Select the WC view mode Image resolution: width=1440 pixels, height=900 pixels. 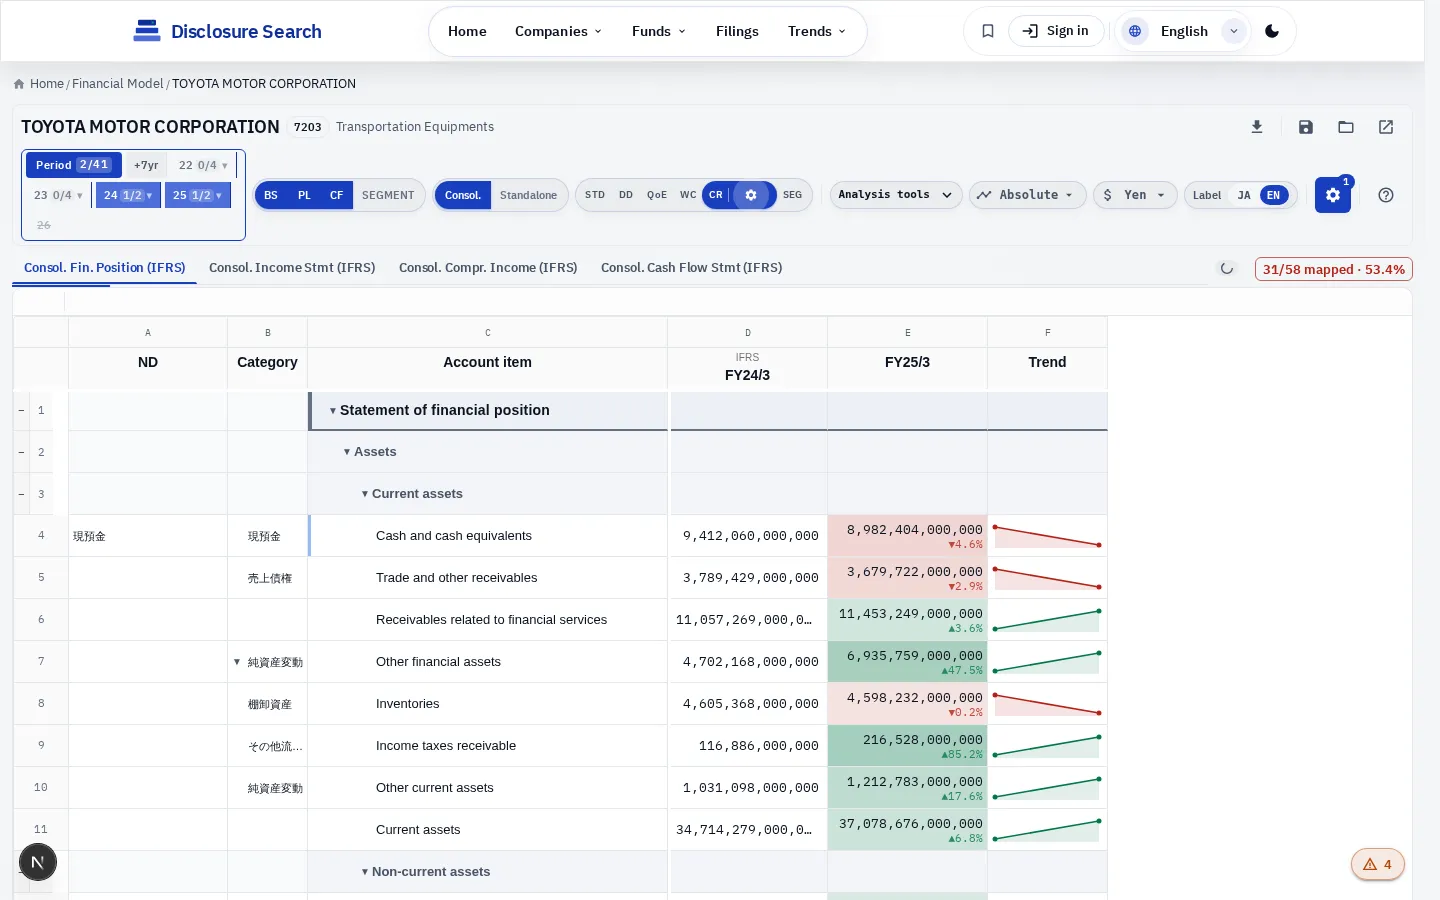688,195
